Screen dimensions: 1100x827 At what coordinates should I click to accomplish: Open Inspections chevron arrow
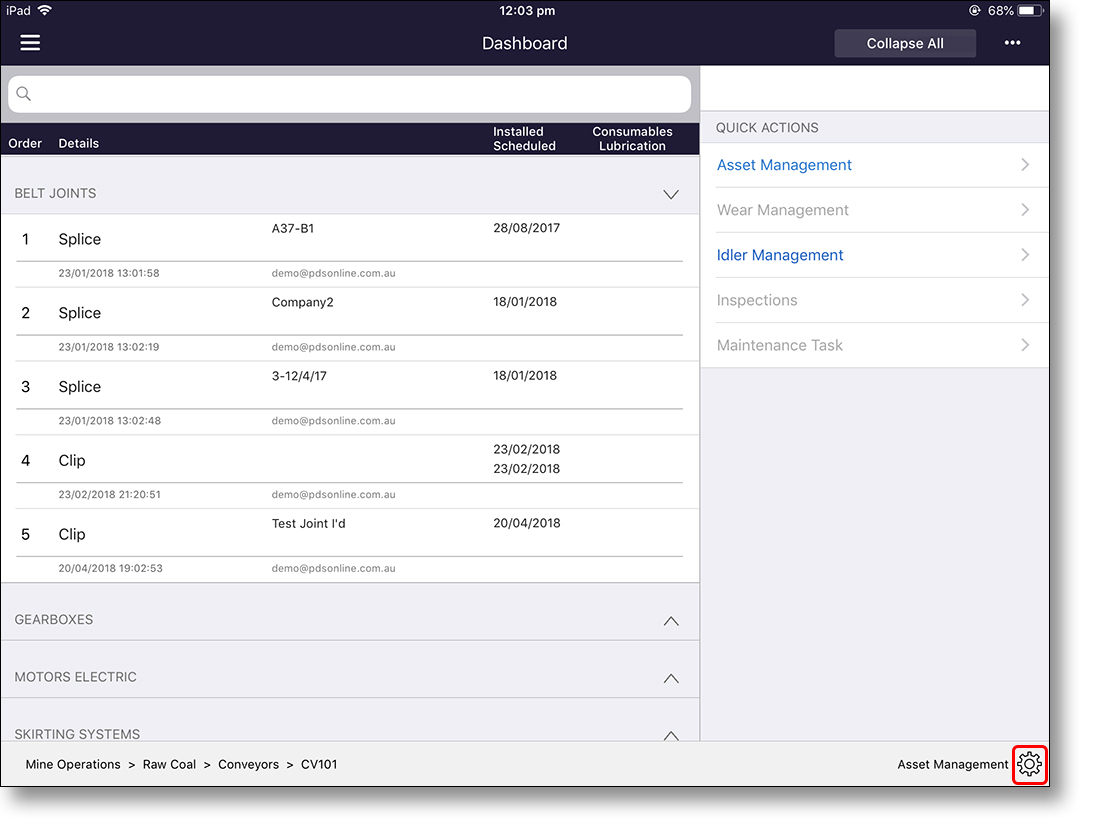click(1025, 300)
